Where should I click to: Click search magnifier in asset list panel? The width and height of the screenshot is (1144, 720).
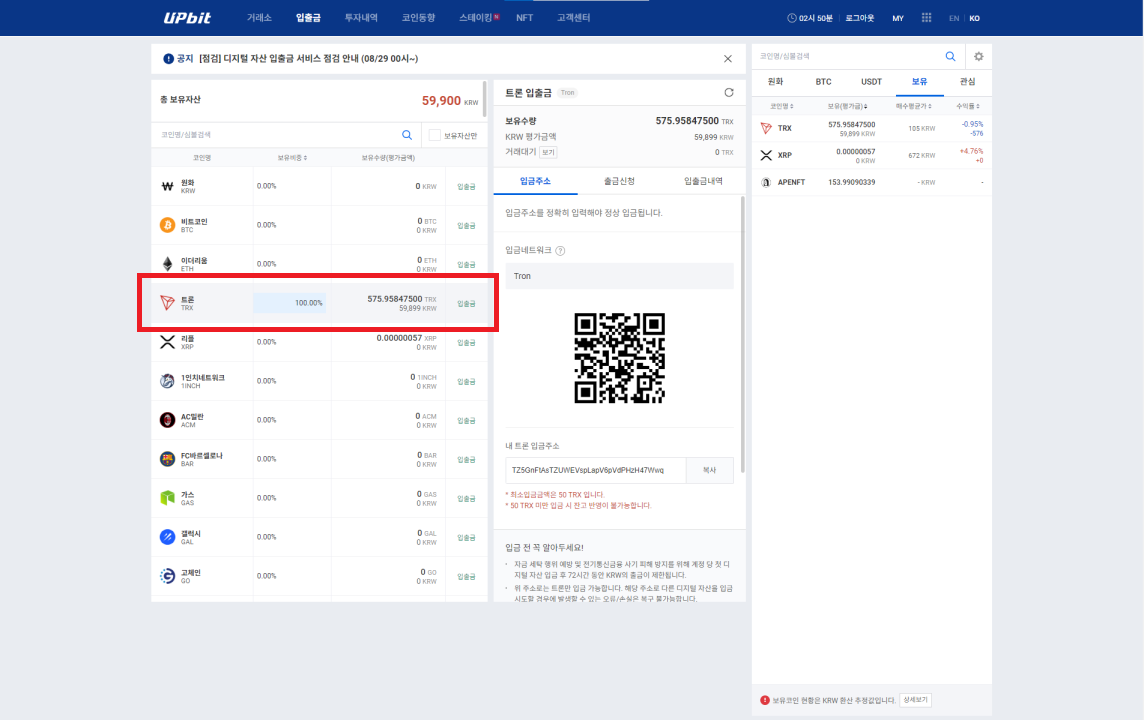tap(407, 135)
